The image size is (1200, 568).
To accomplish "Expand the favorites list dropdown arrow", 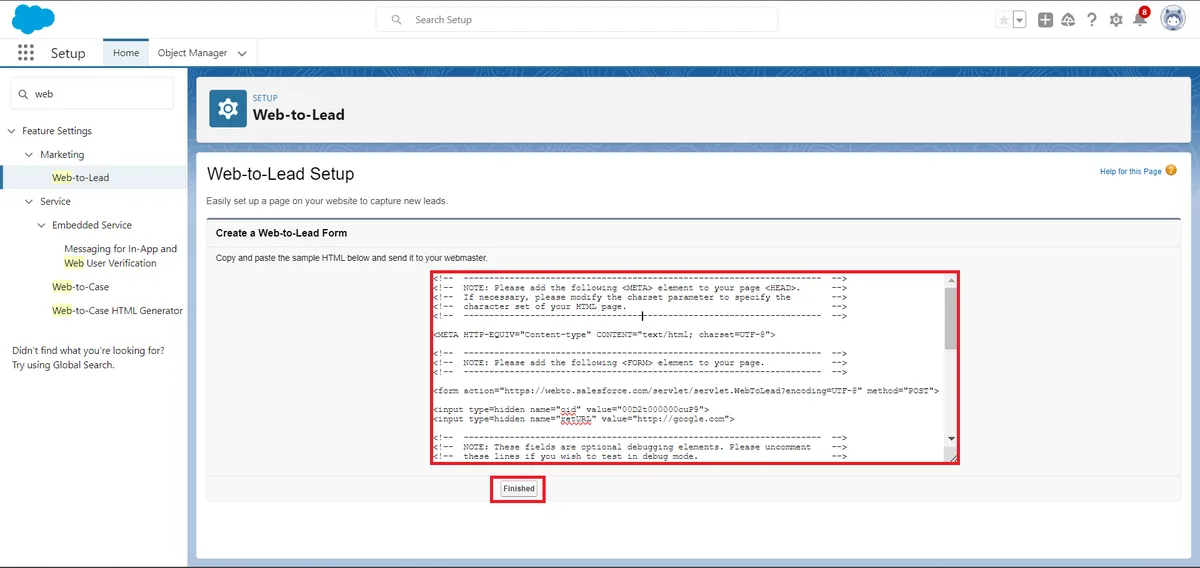I will (x=1019, y=20).
